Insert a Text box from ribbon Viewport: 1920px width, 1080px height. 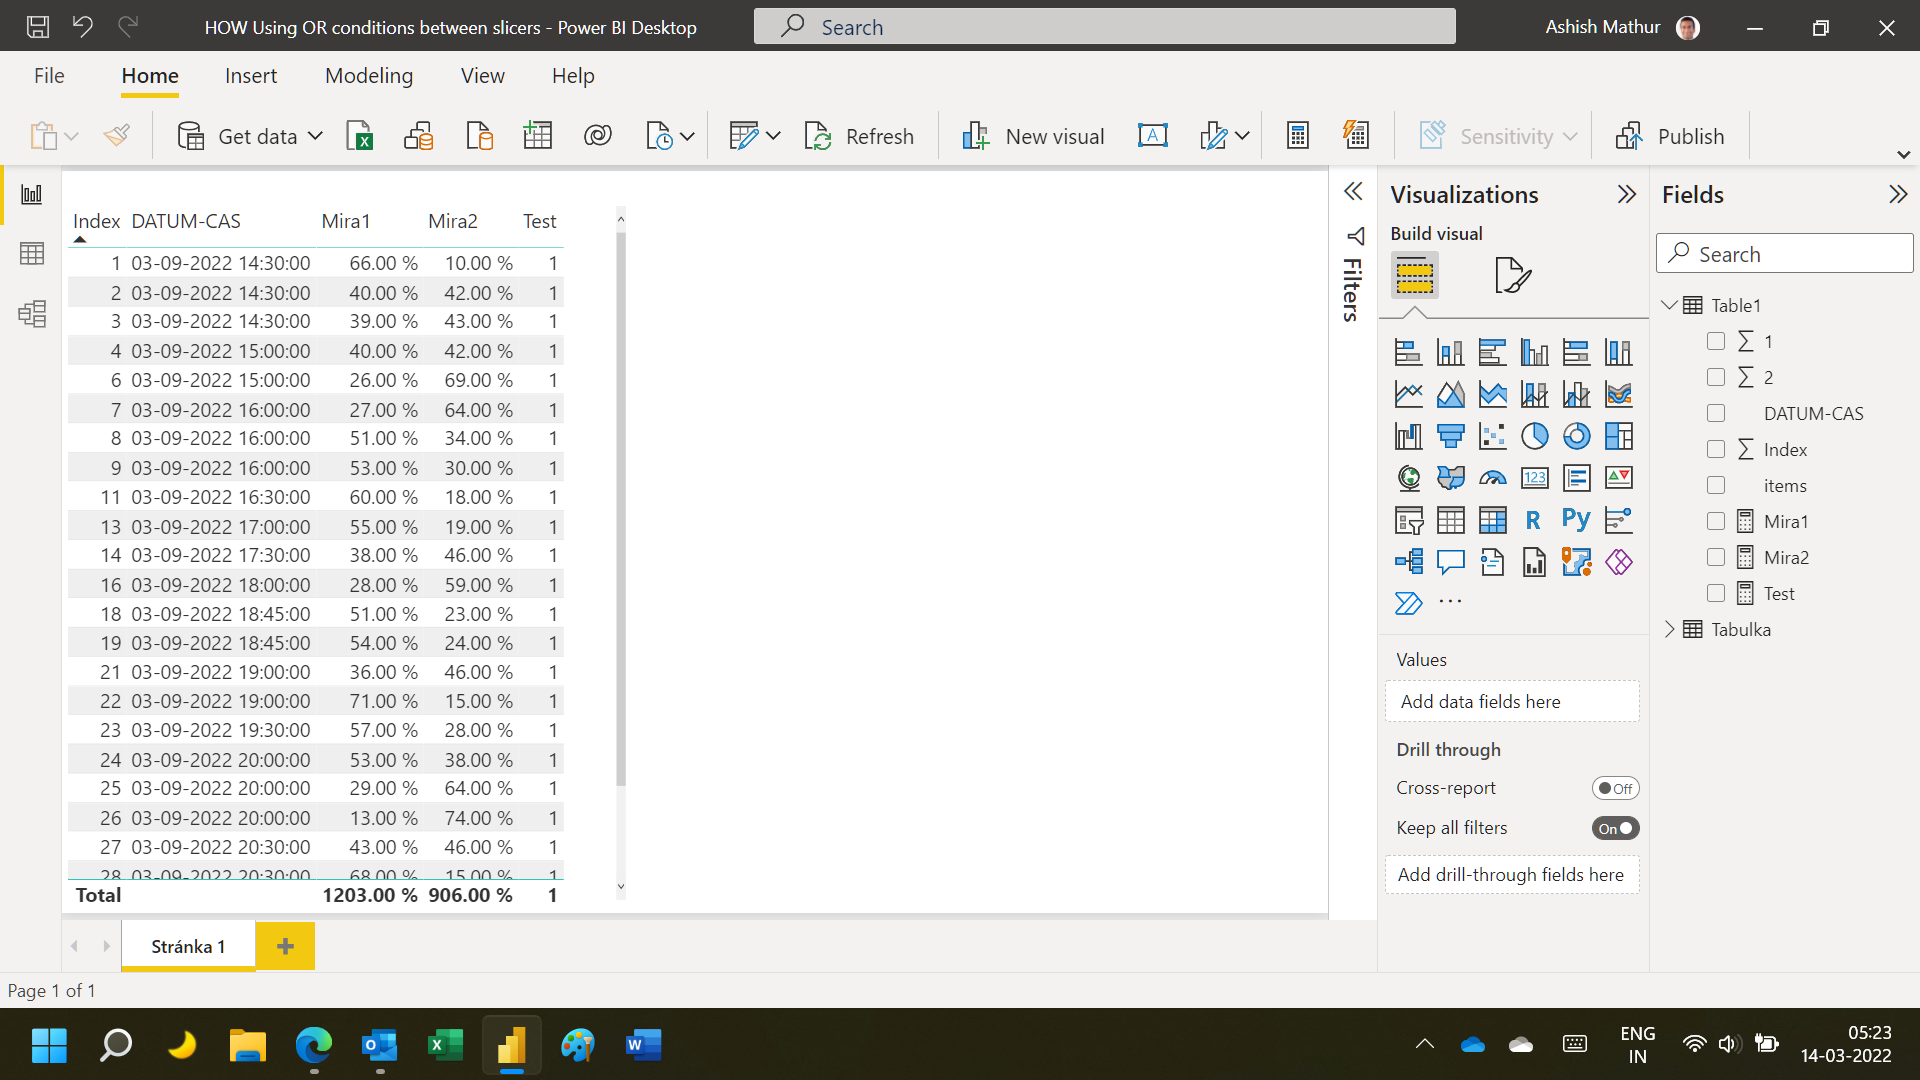point(1153,136)
